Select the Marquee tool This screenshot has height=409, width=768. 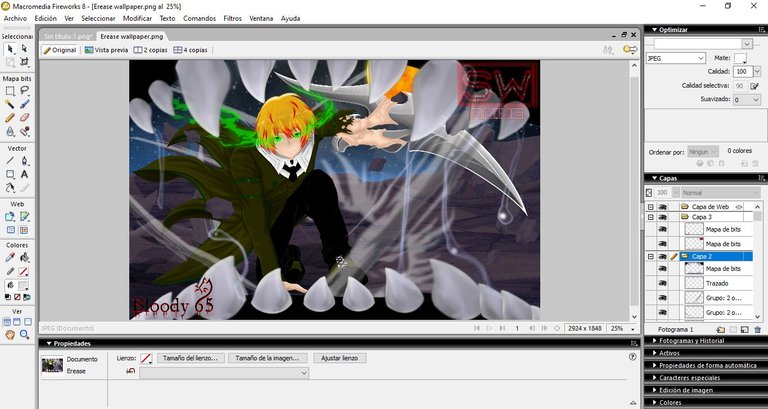click(x=10, y=91)
